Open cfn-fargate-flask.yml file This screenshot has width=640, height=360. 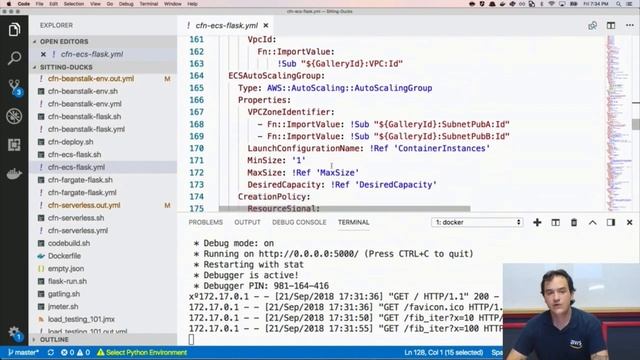pos(82,192)
